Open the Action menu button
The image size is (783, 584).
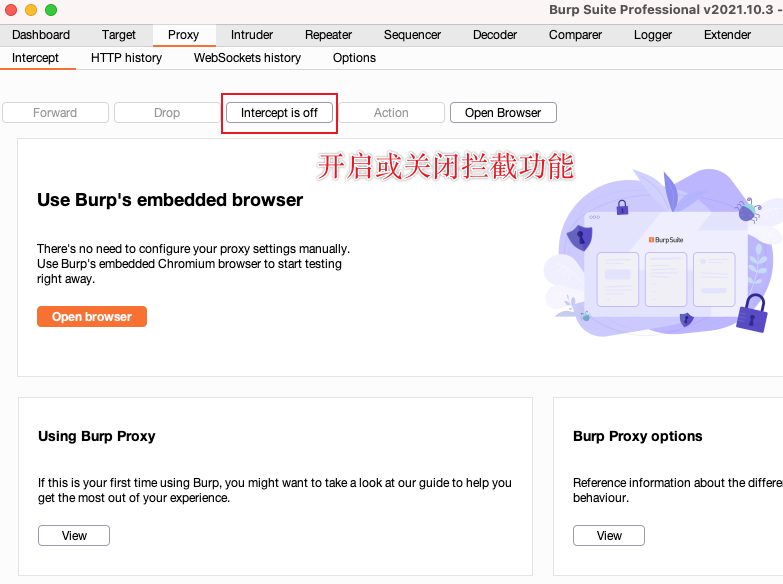pyautogui.click(x=391, y=113)
